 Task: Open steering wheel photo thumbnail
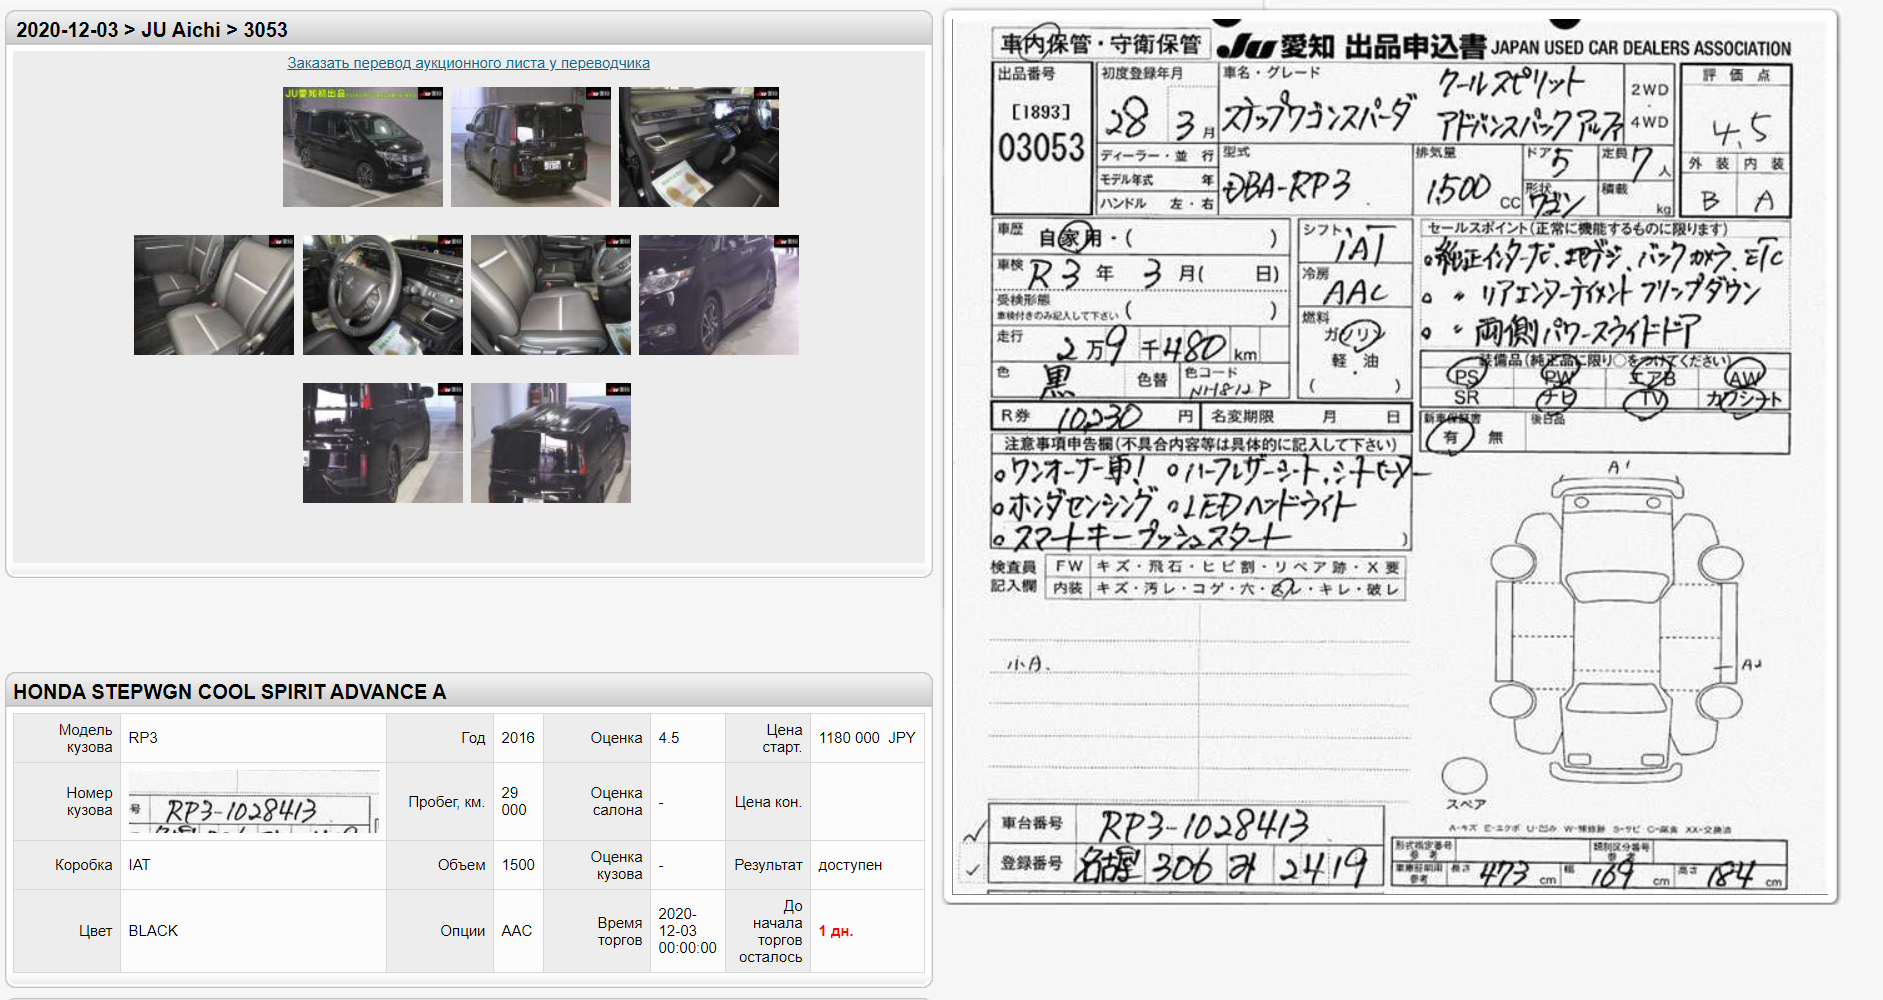(383, 295)
